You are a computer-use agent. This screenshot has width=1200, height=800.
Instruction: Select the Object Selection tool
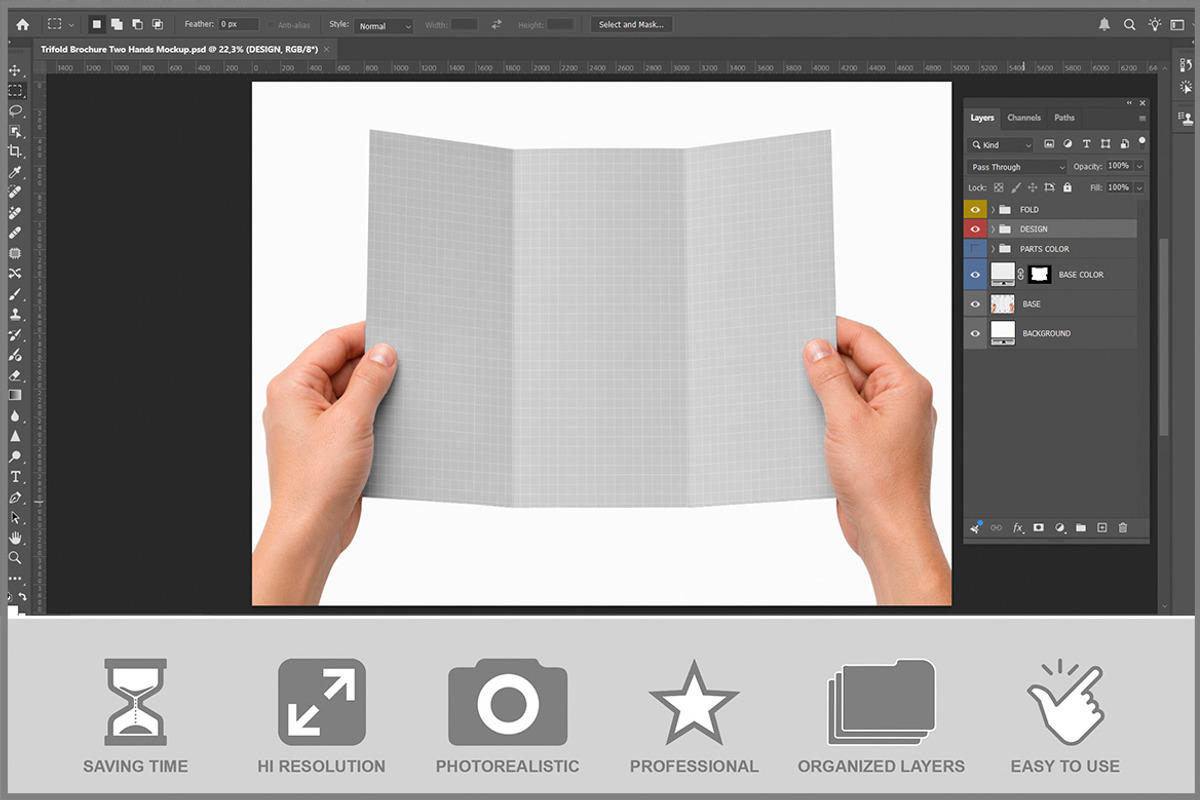pos(15,131)
